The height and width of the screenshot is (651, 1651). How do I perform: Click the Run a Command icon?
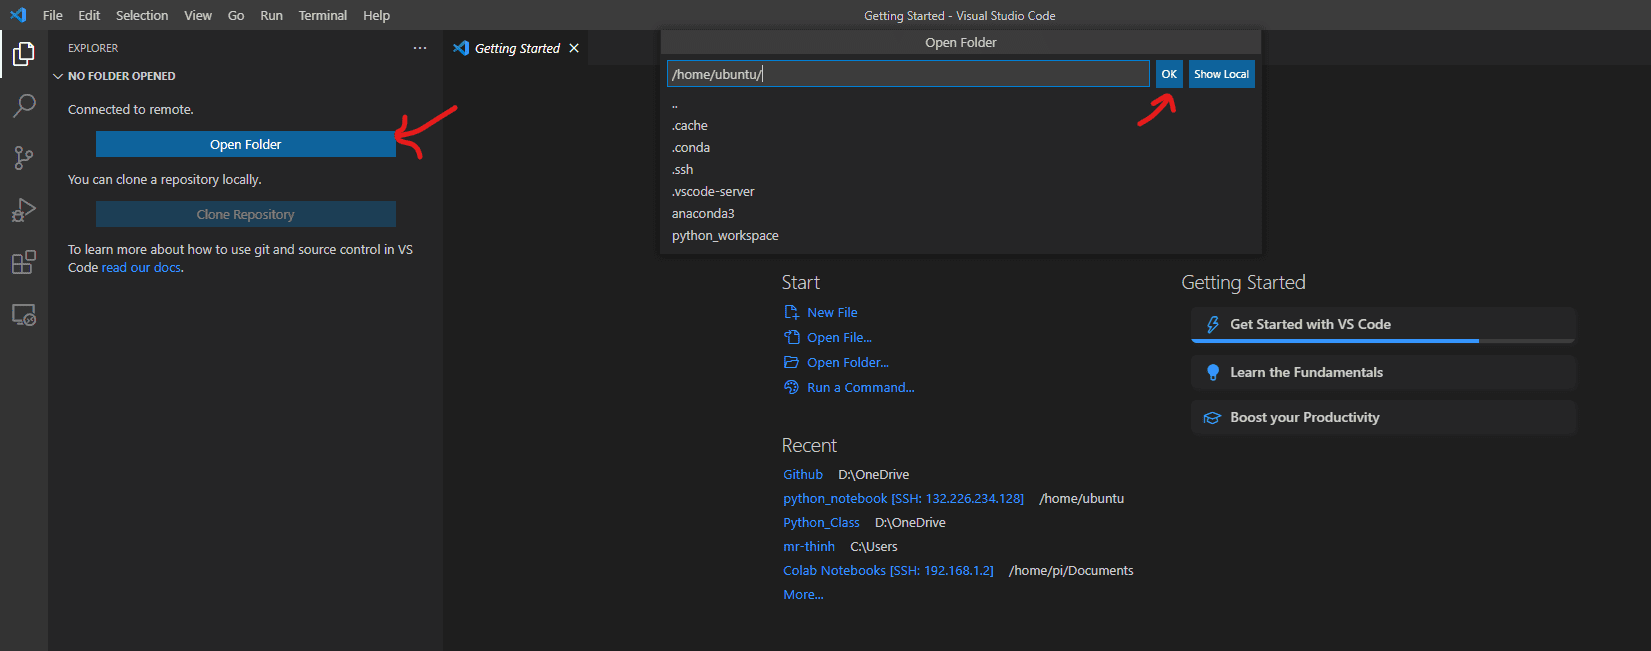coord(791,387)
